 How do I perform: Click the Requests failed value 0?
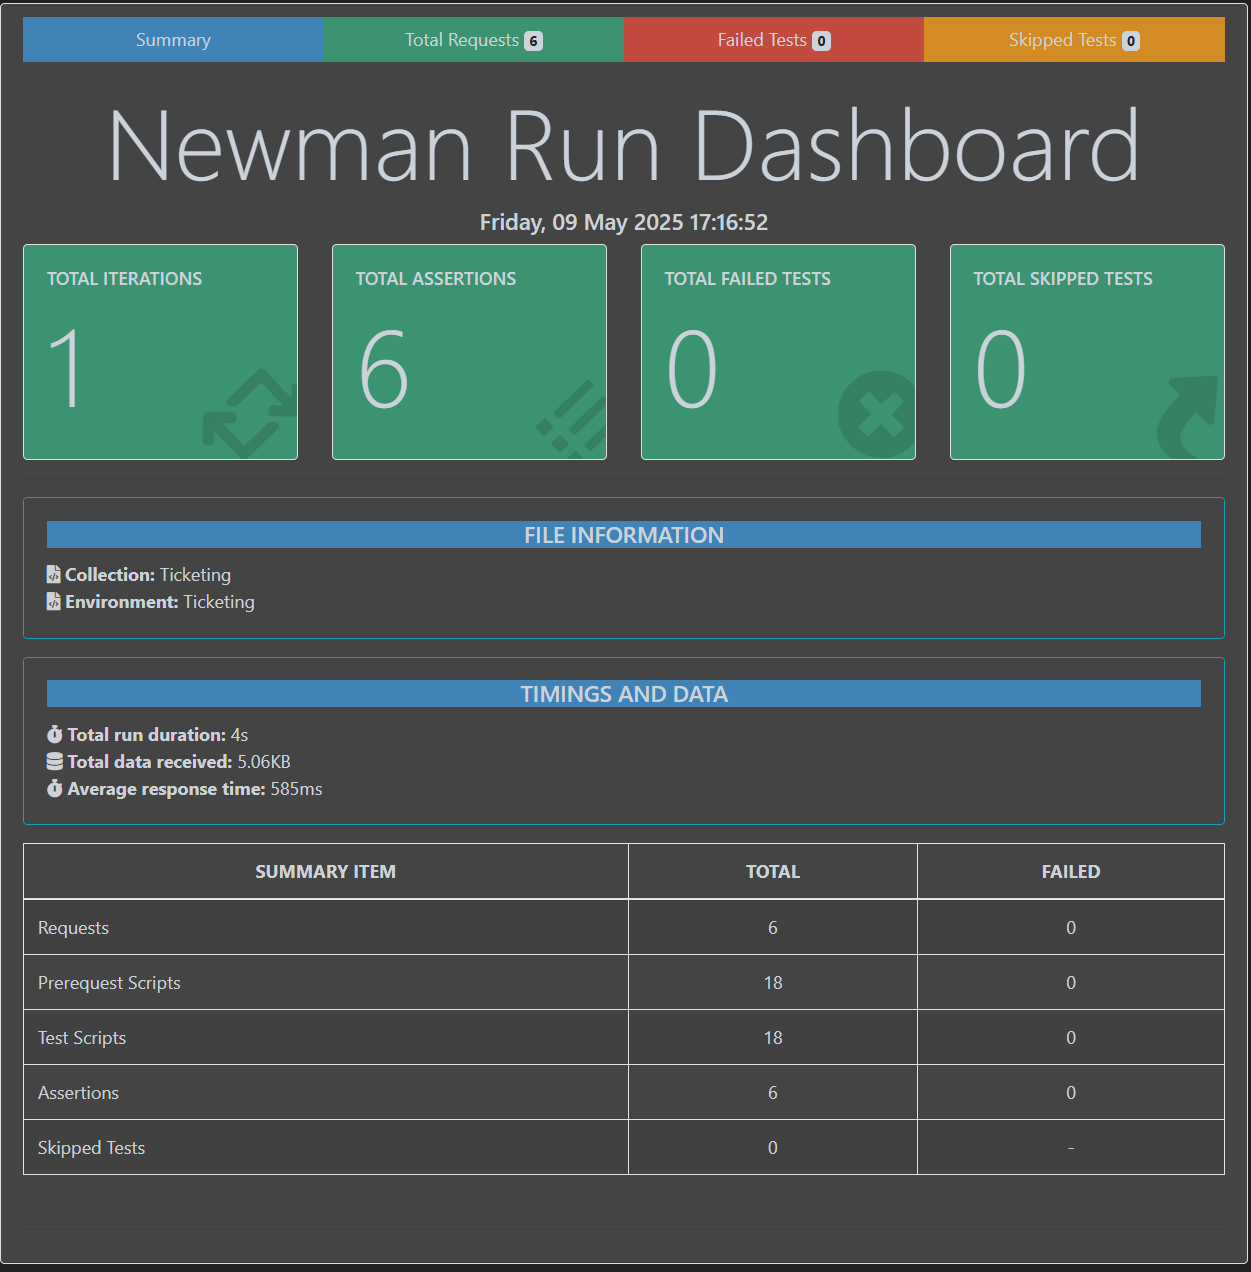coord(1071,928)
